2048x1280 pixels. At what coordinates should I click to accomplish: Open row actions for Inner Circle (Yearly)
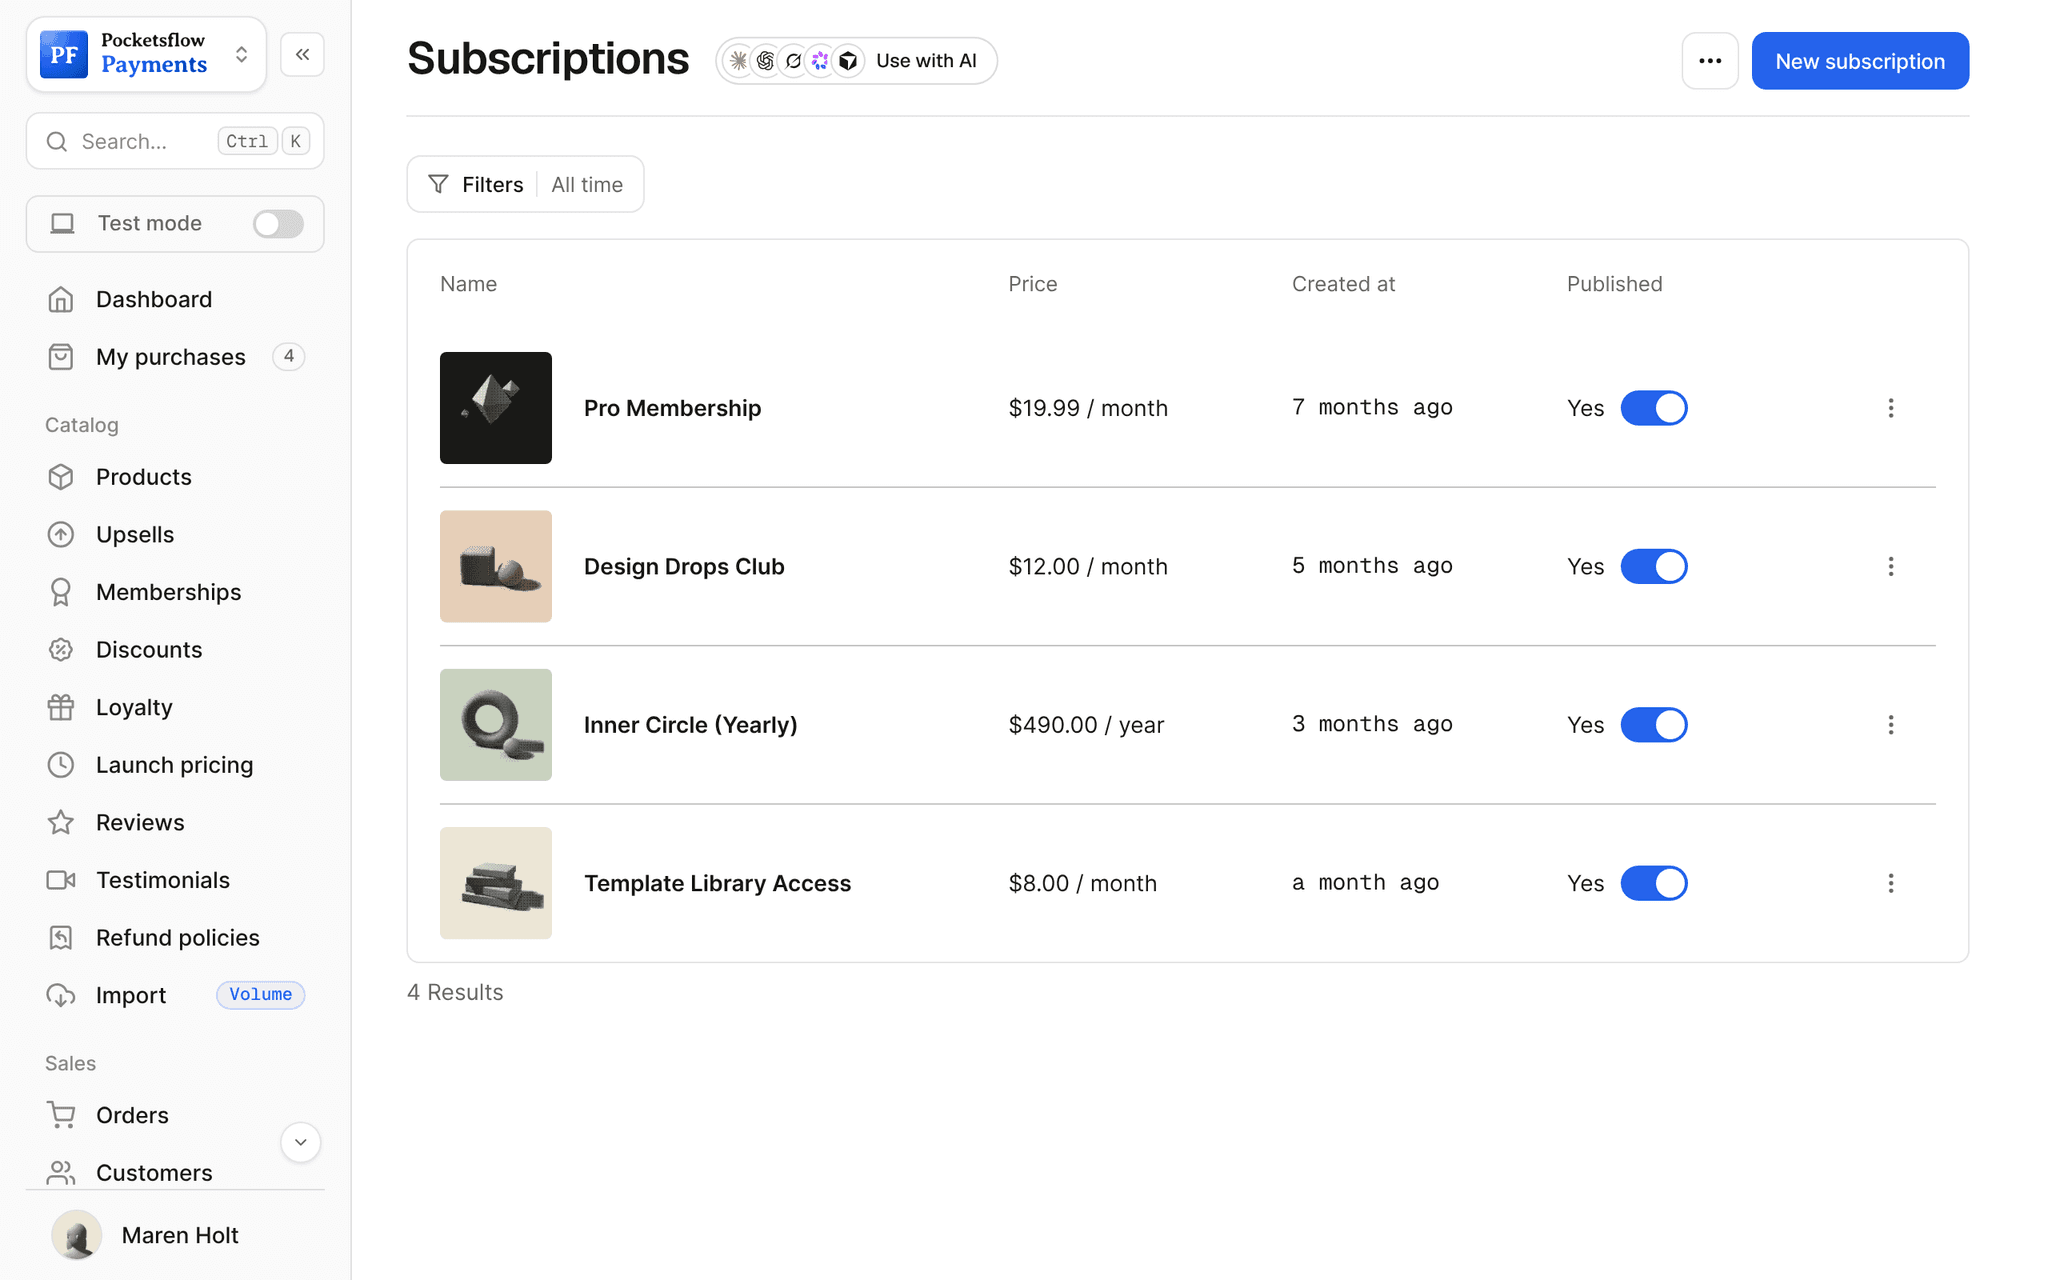1890,725
